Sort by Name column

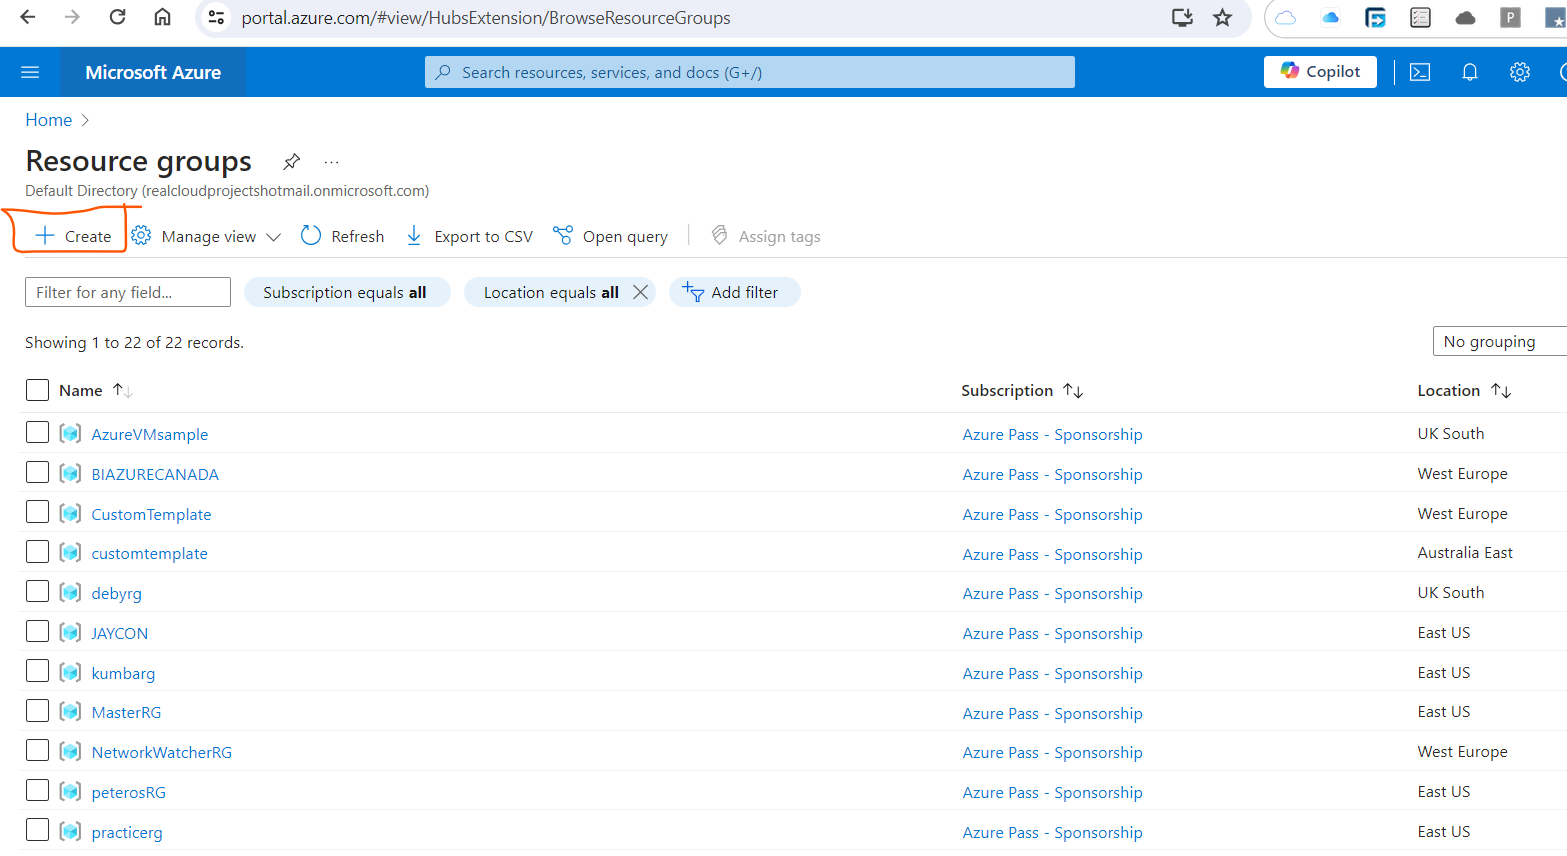click(95, 390)
